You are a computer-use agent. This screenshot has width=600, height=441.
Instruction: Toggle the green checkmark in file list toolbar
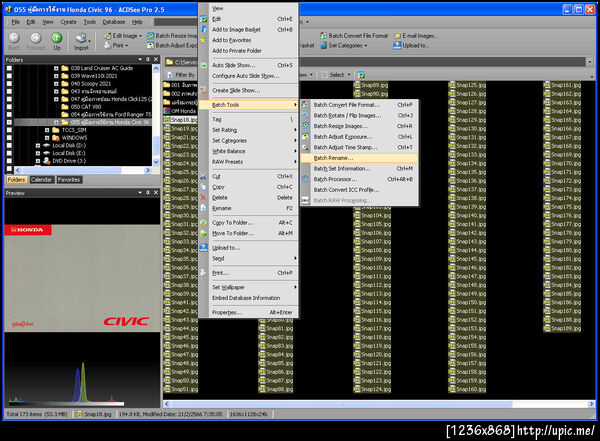point(361,75)
